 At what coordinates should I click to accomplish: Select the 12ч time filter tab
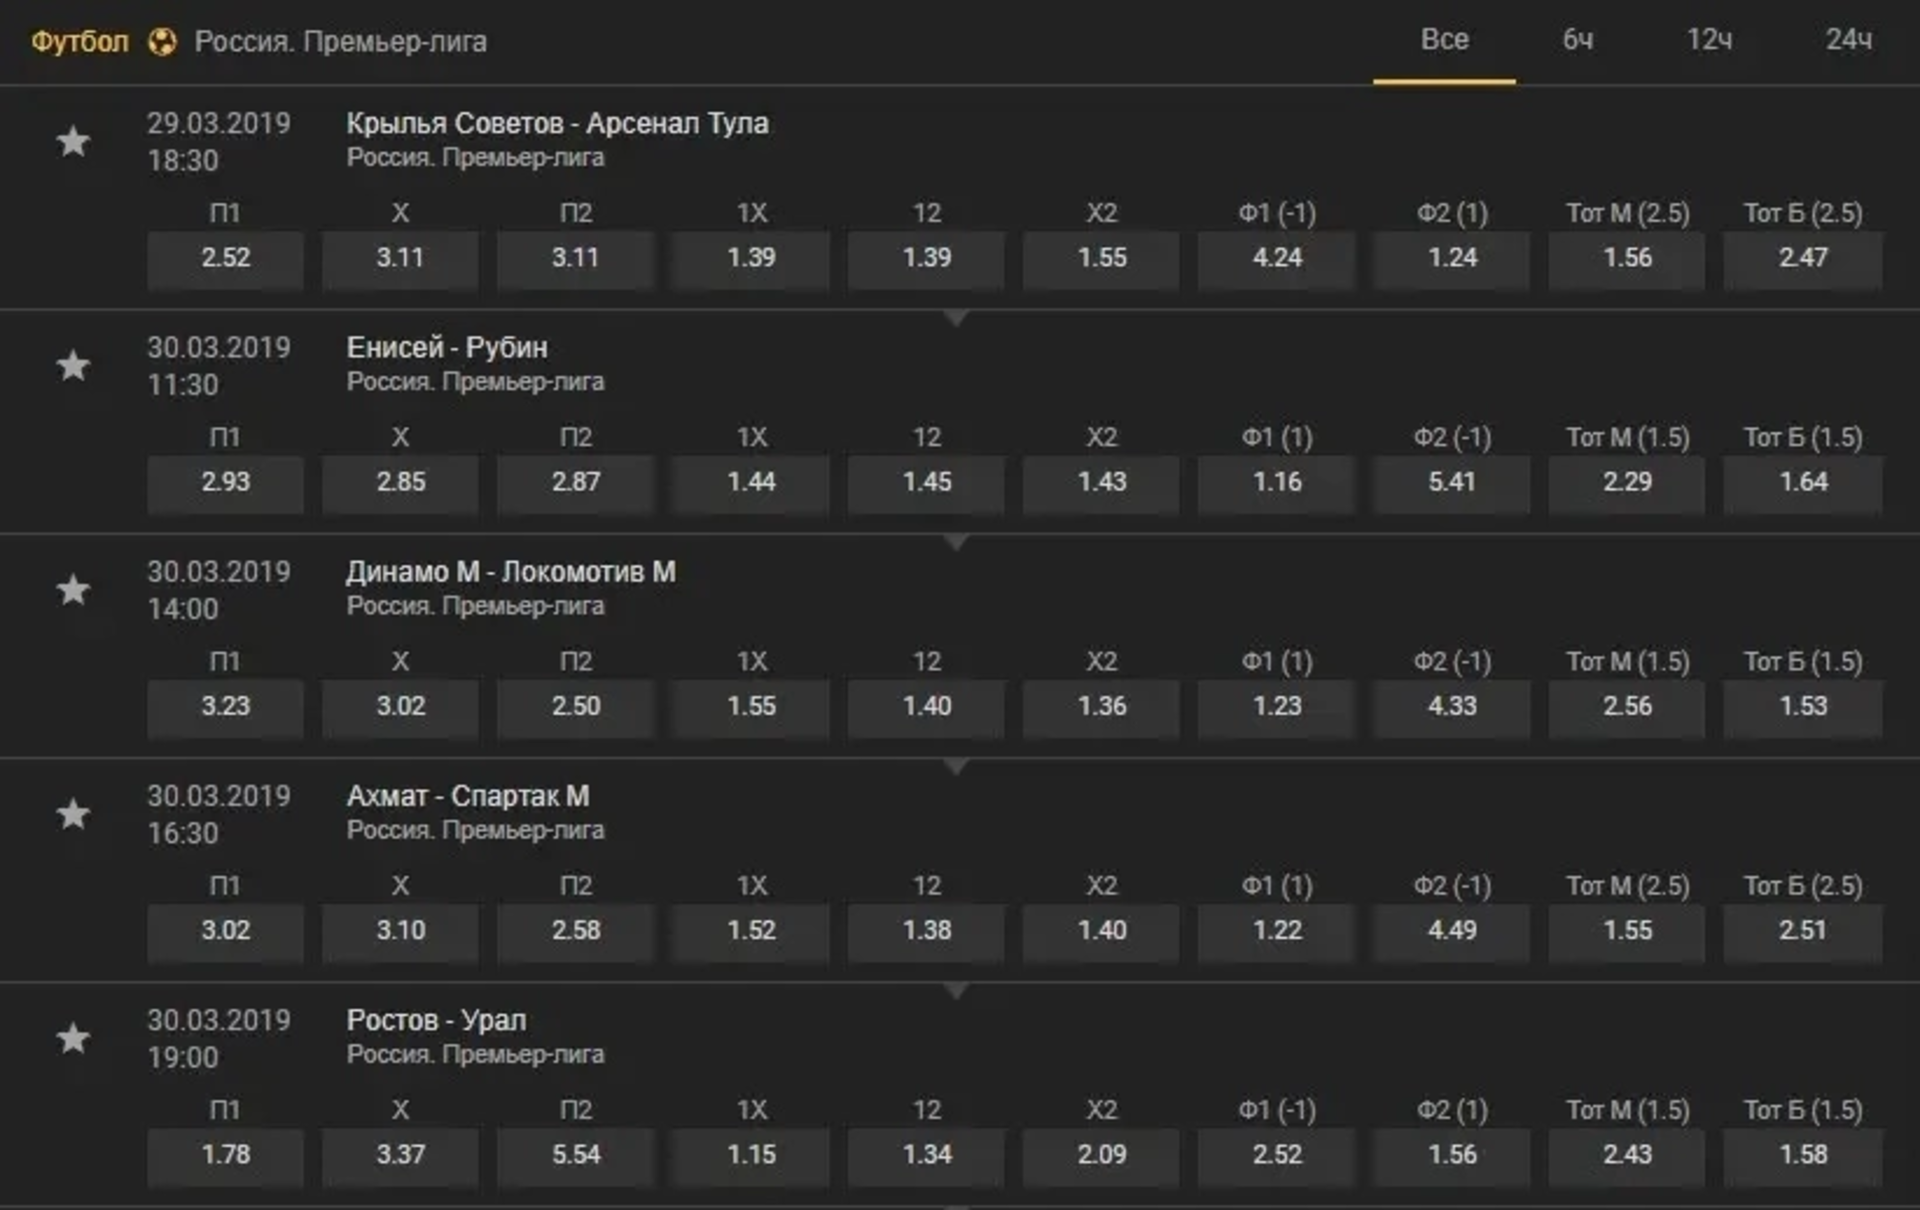[1709, 40]
